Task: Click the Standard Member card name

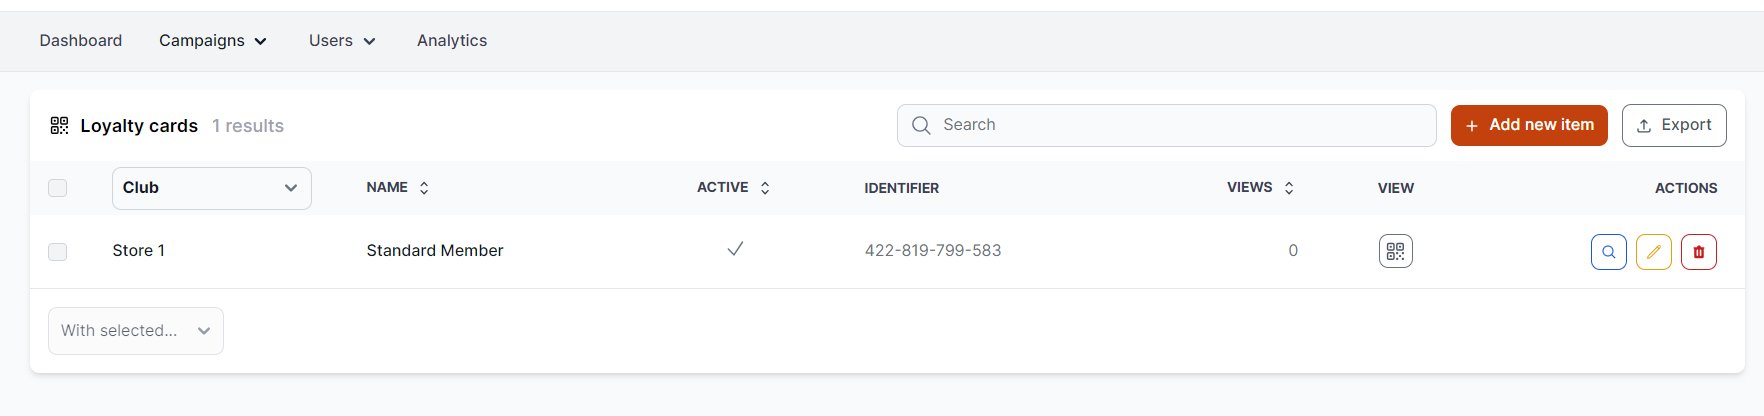Action: (x=435, y=251)
